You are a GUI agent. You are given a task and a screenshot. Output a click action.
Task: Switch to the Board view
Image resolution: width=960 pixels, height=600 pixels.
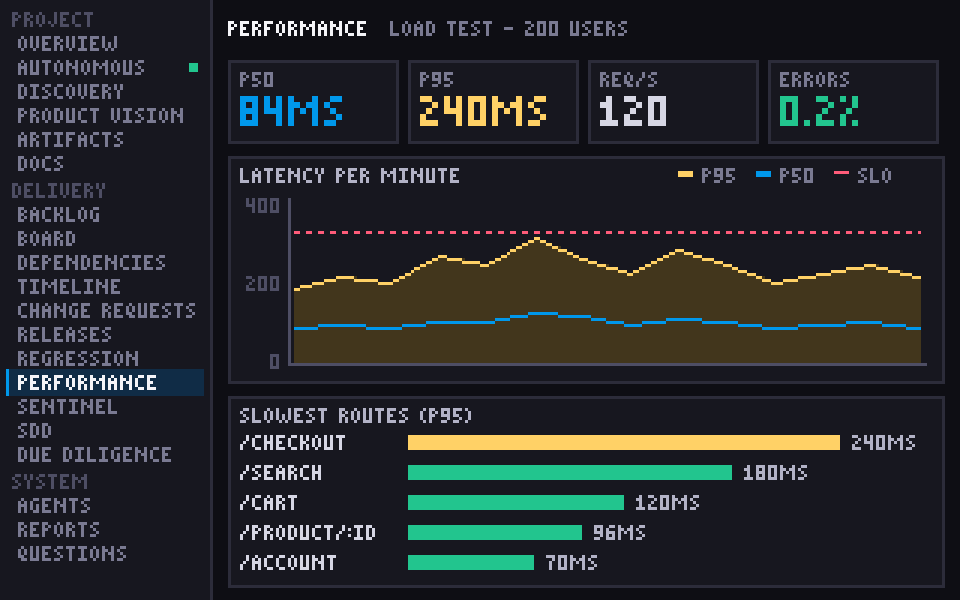(x=47, y=238)
